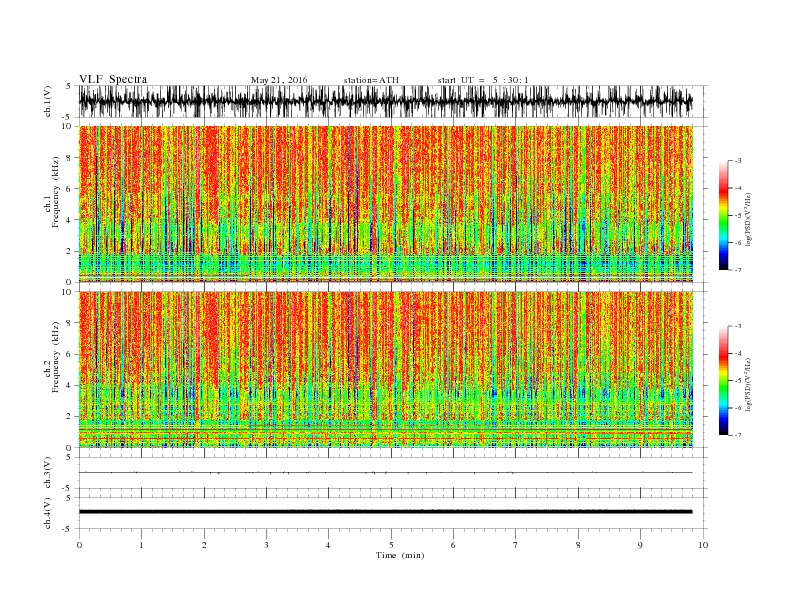This screenshot has width=792, height=612.
Task: Click the "8" tick on time axis
Action: click(578, 545)
